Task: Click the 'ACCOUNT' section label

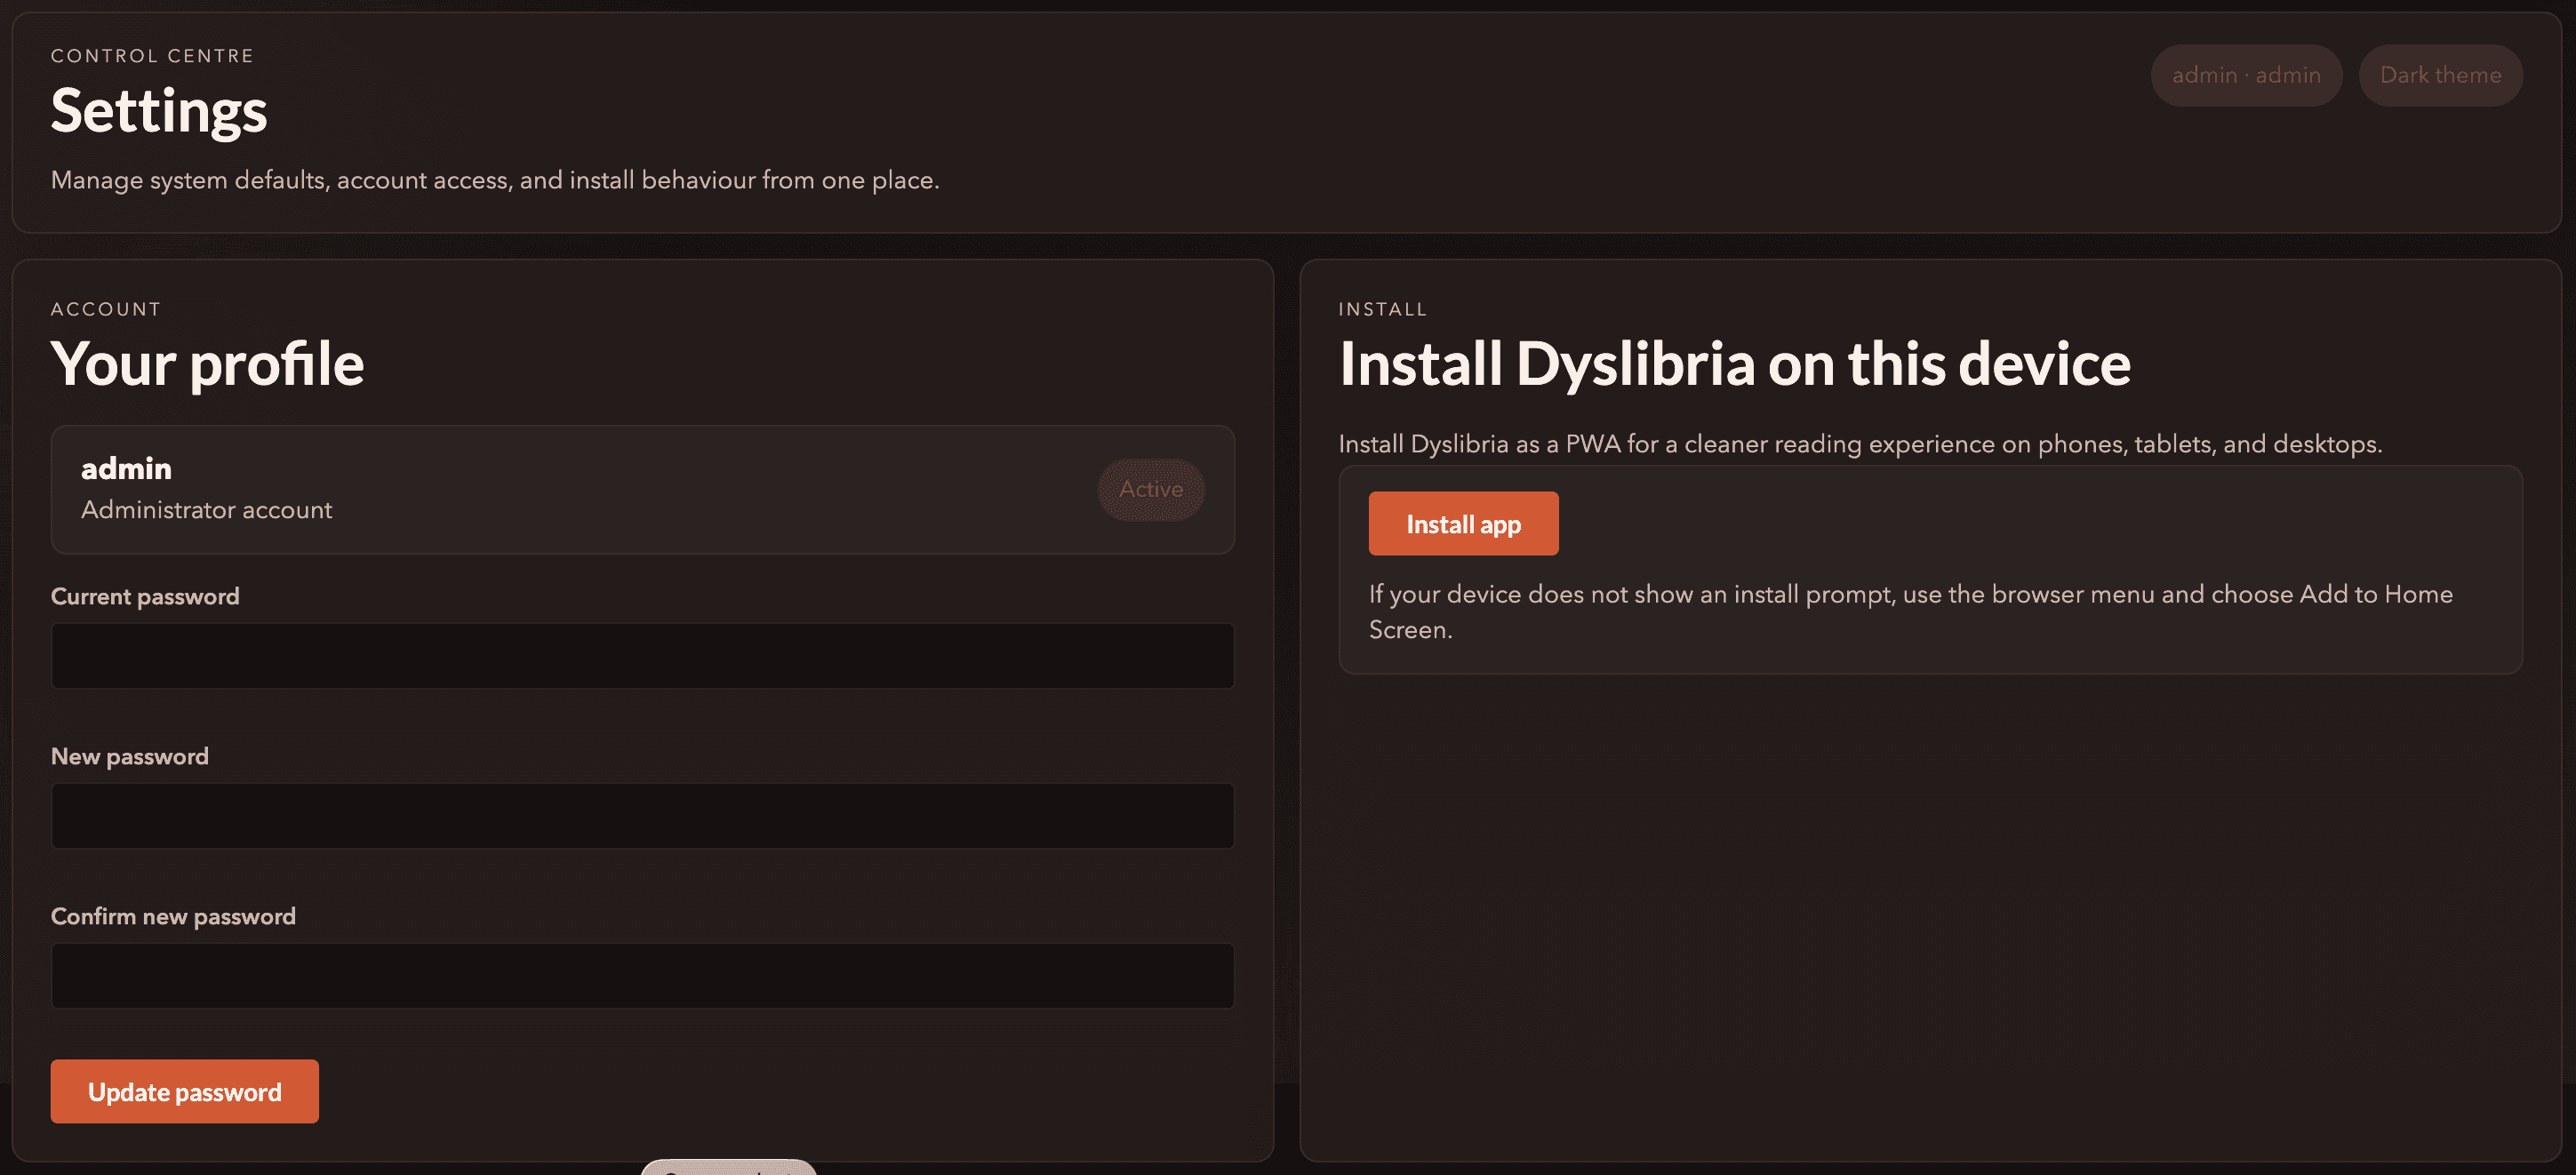Action: 106,309
